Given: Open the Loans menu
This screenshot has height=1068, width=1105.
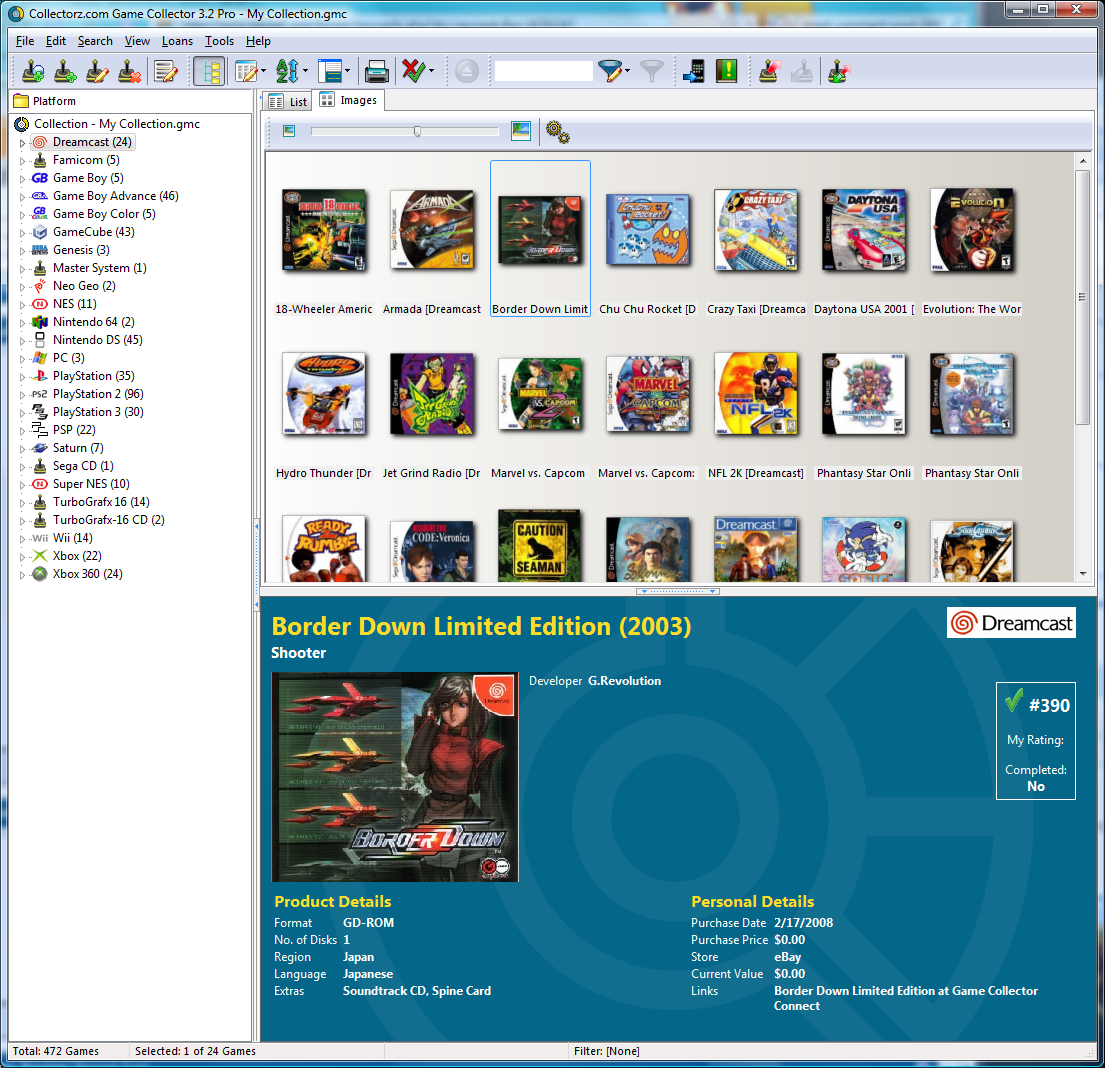Looking at the screenshot, I should coord(177,41).
